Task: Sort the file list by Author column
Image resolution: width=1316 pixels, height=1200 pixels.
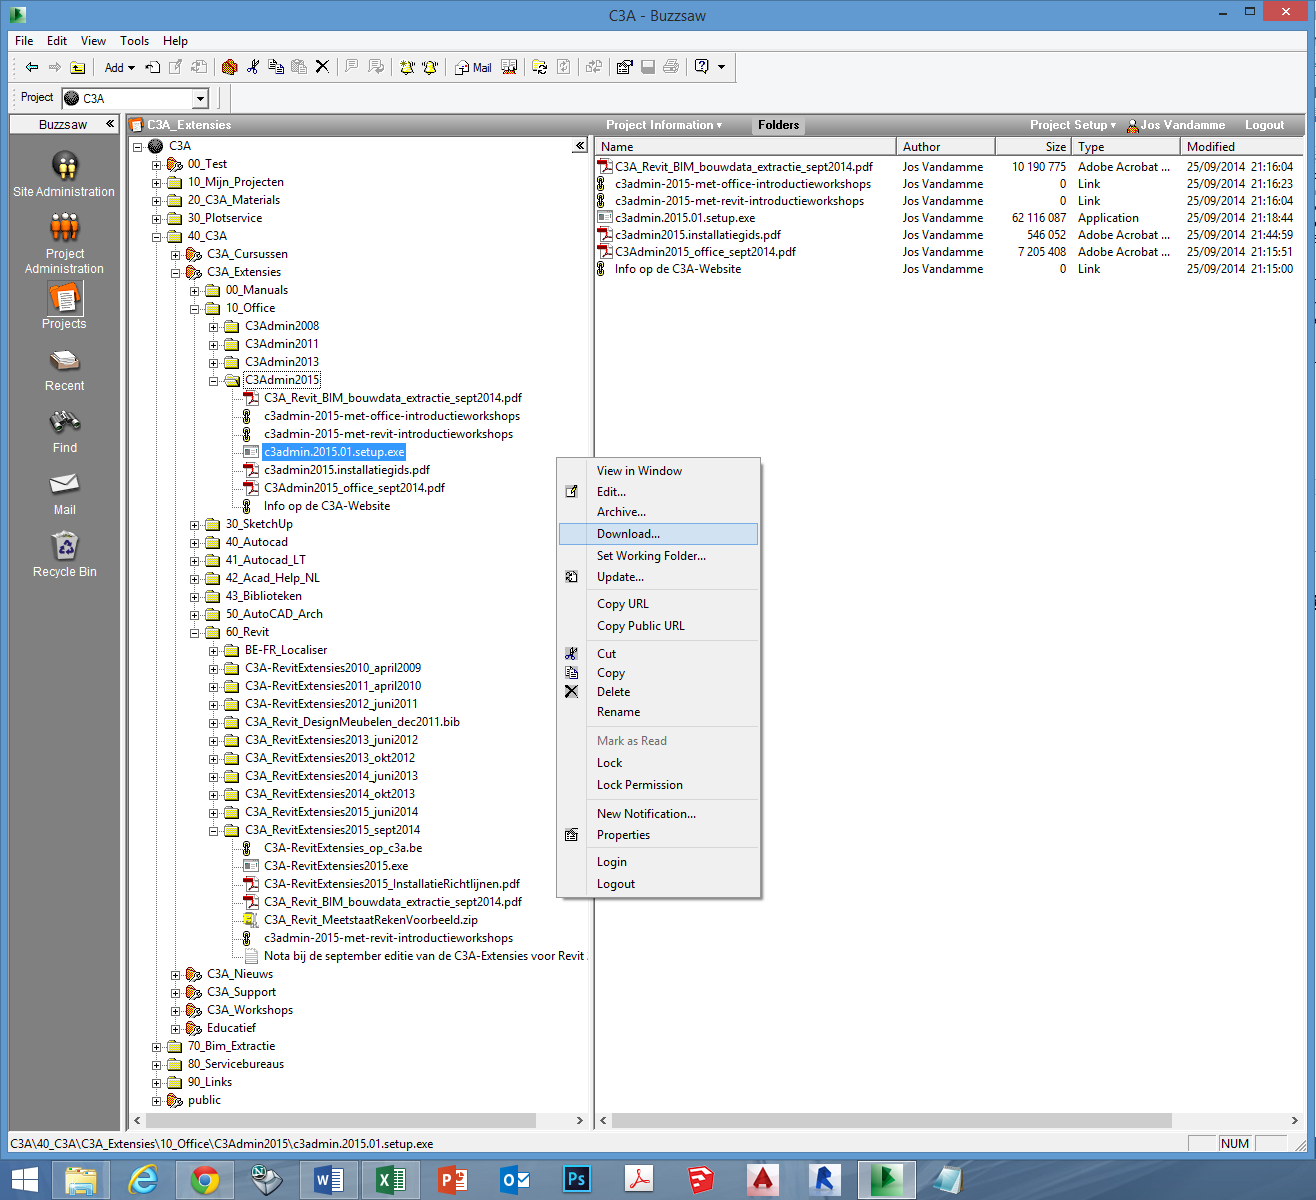Action: tap(946, 146)
